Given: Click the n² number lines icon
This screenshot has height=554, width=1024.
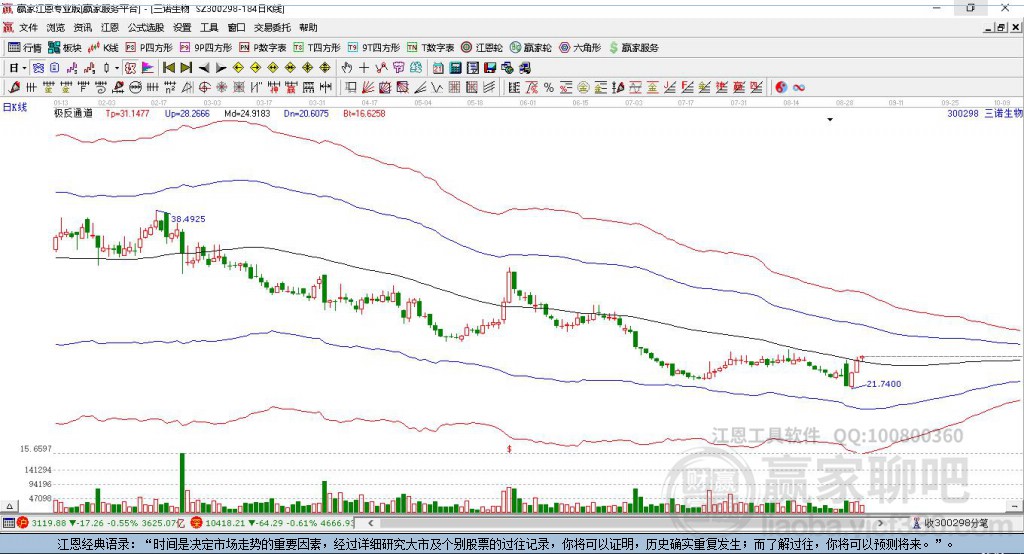Looking at the screenshot, I should 170,87.
